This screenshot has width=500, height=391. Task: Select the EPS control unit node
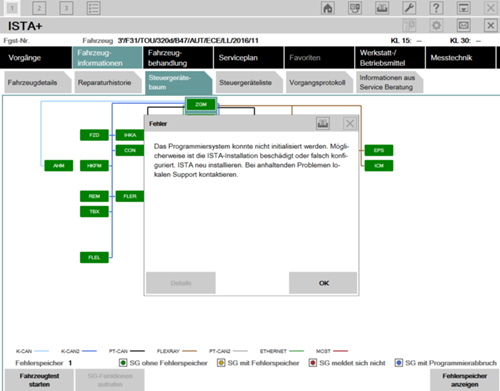[x=379, y=150]
